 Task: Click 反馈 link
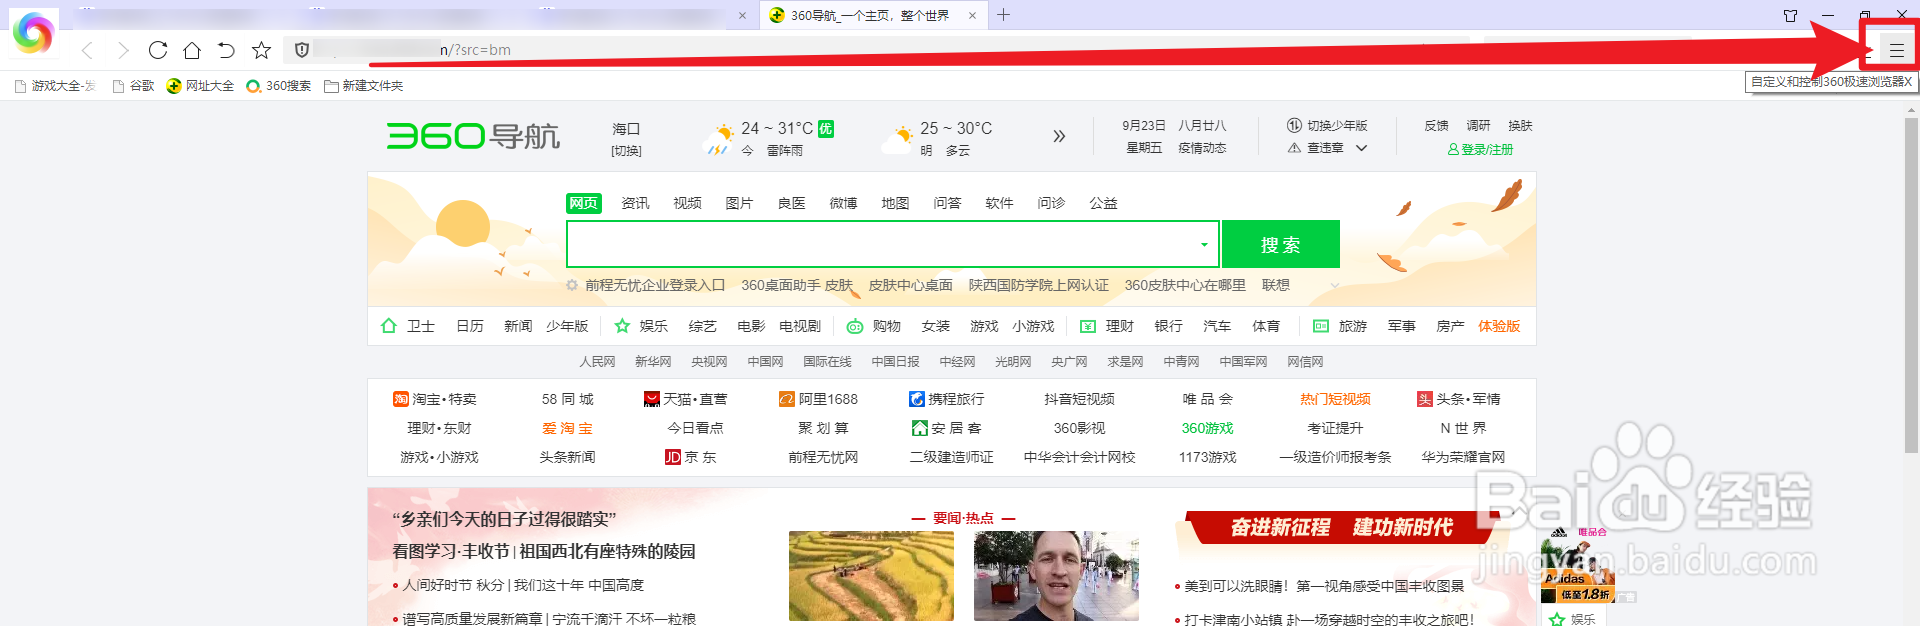[x=1437, y=126]
